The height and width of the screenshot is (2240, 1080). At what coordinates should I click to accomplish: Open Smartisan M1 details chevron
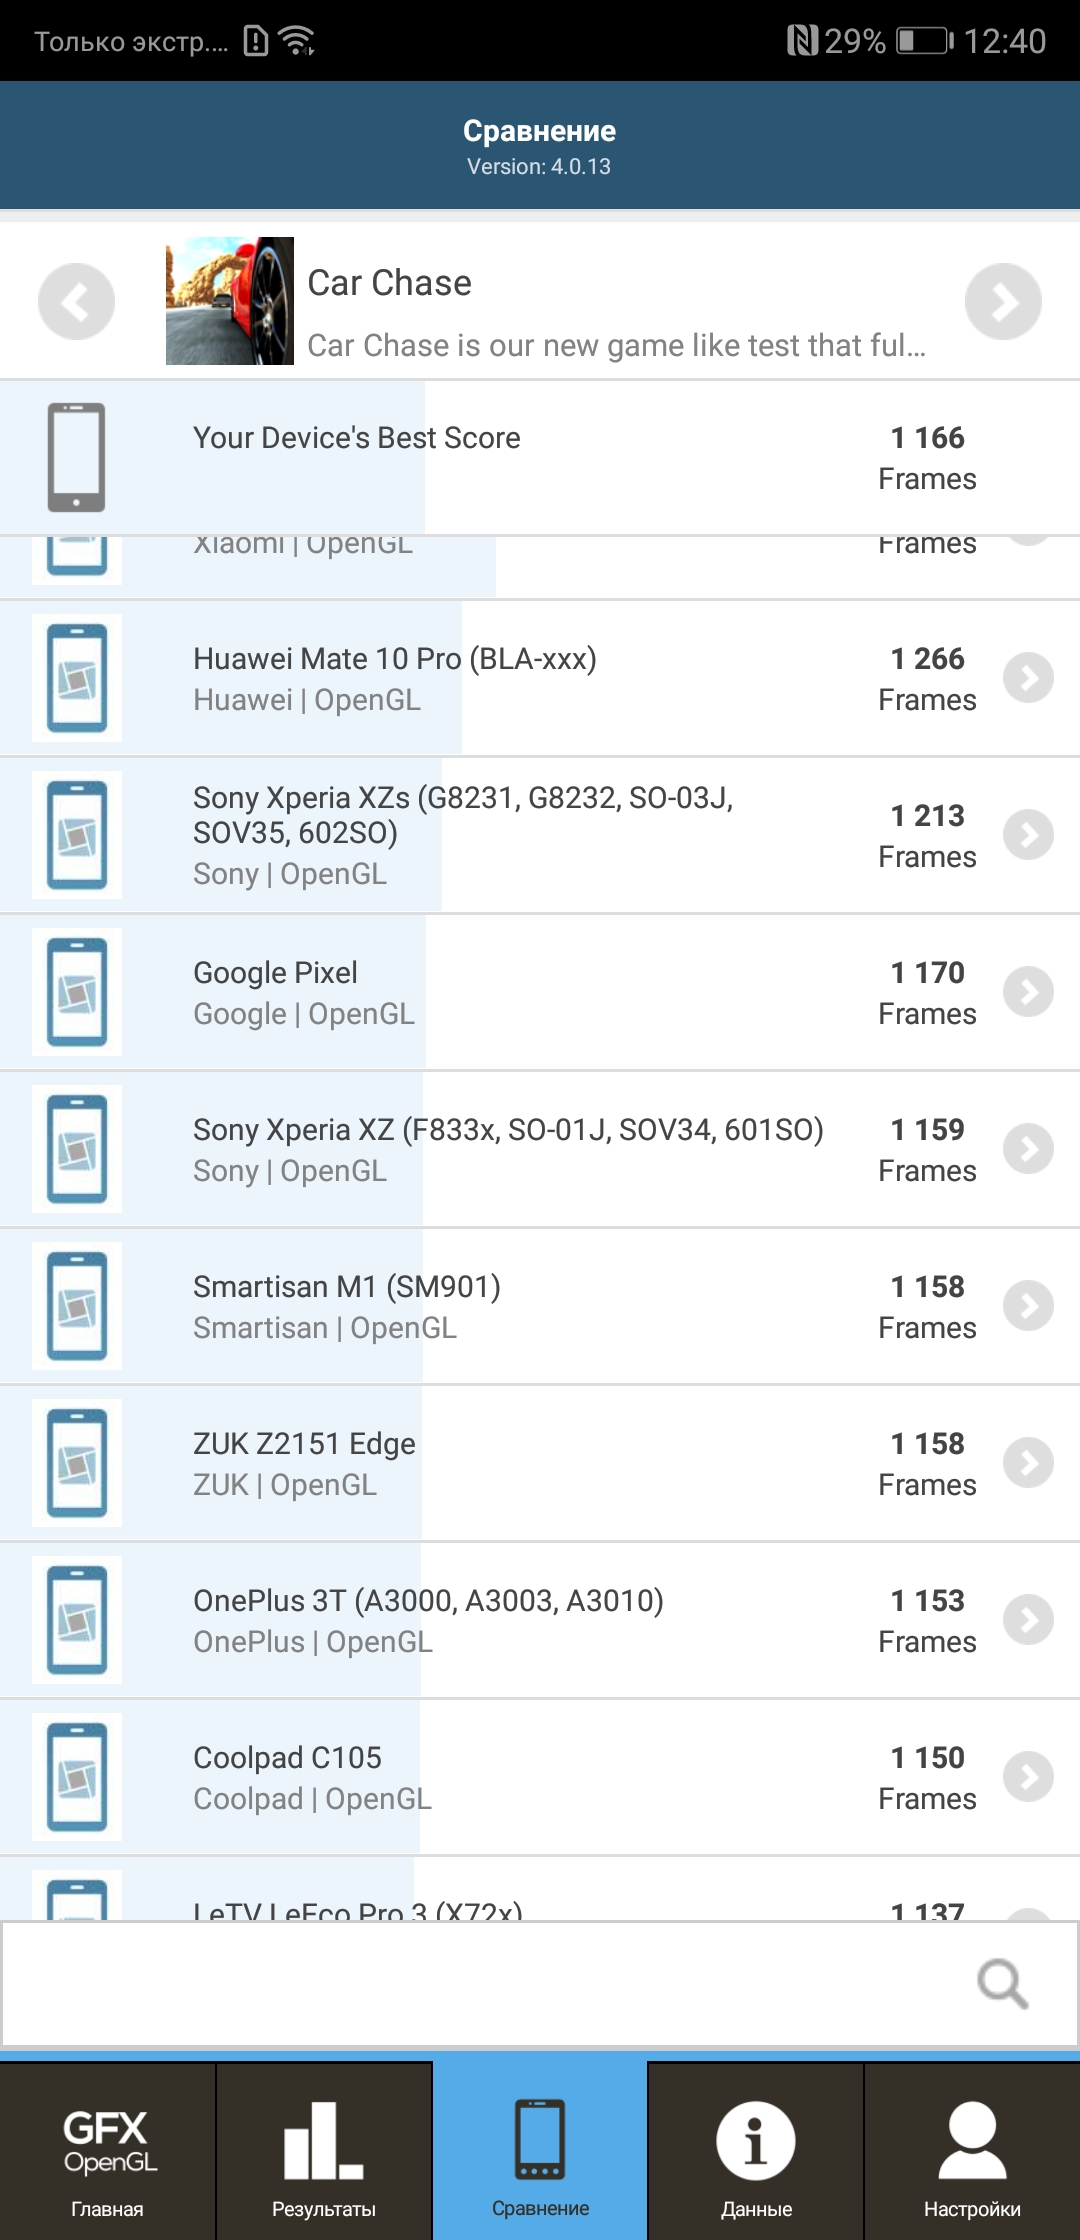click(1028, 1306)
